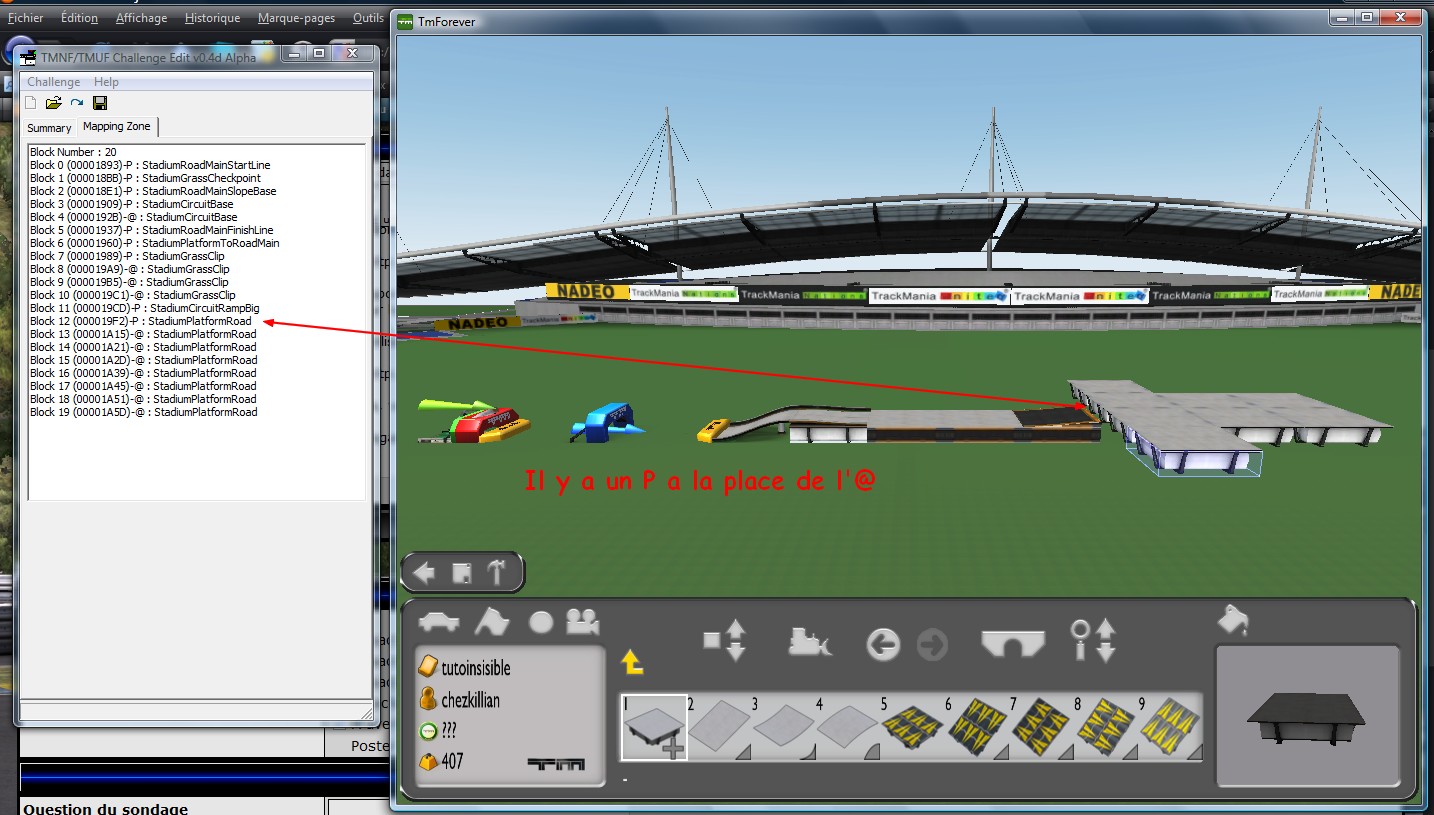
Task: Click the blue reload arrow icon in Challenge Edit
Action: click(77, 103)
